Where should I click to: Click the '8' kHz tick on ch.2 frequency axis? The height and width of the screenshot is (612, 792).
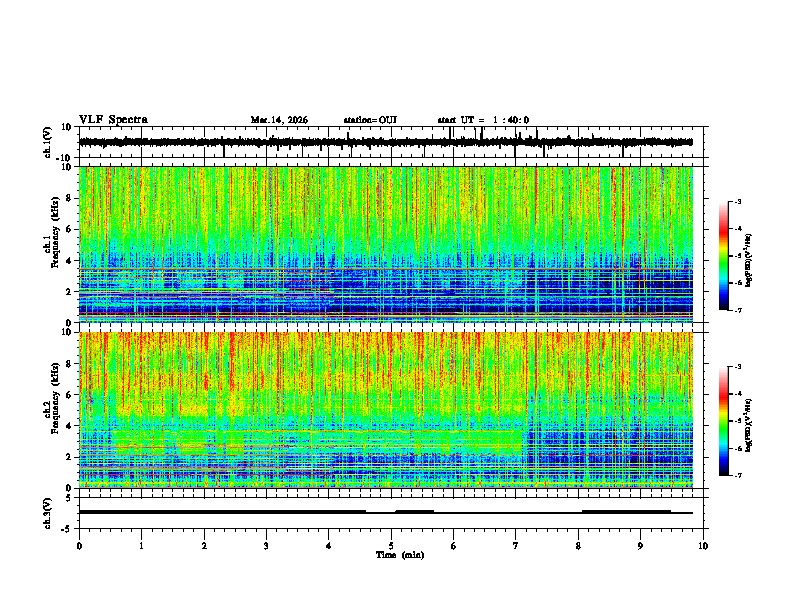click(69, 364)
